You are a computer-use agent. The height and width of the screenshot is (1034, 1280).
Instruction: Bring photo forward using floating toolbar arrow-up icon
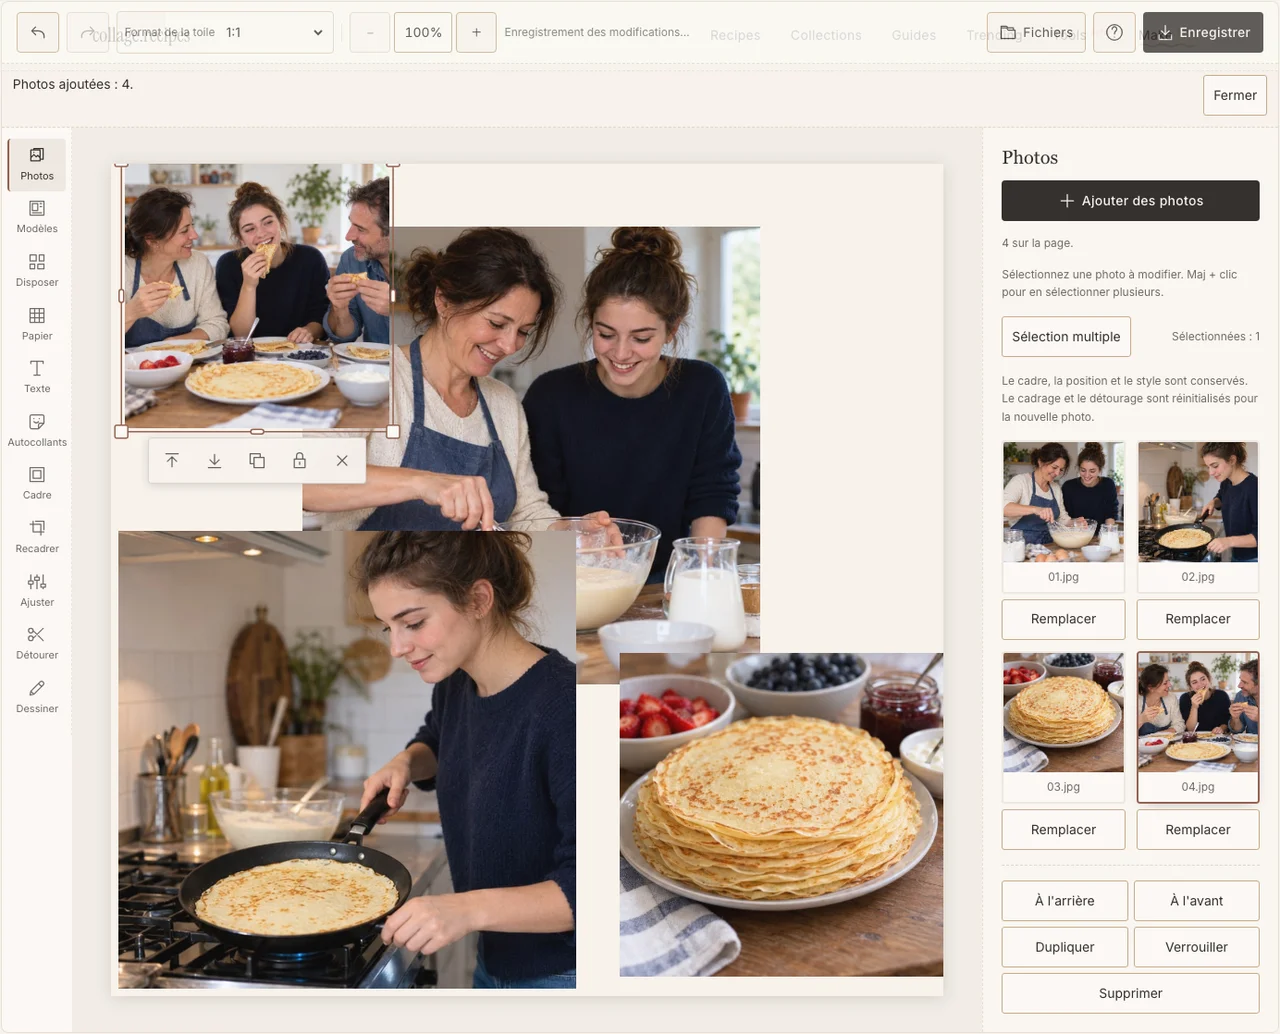pyautogui.click(x=172, y=461)
